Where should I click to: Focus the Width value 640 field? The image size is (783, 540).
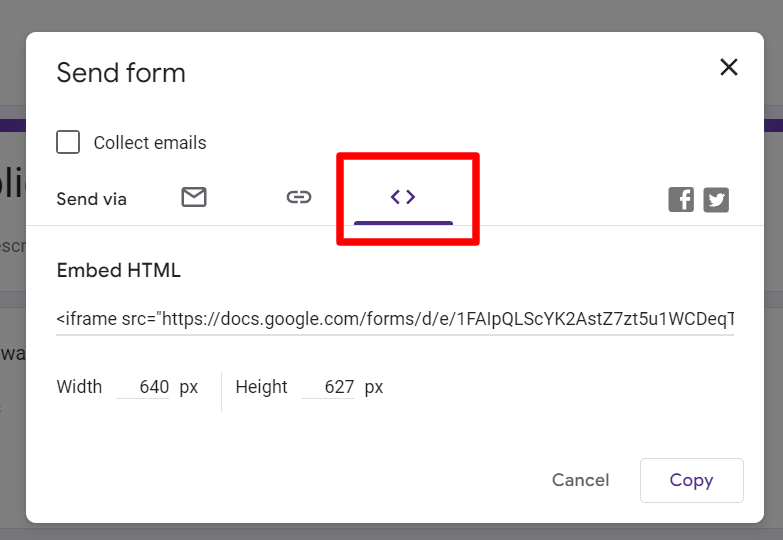pos(143,387)
